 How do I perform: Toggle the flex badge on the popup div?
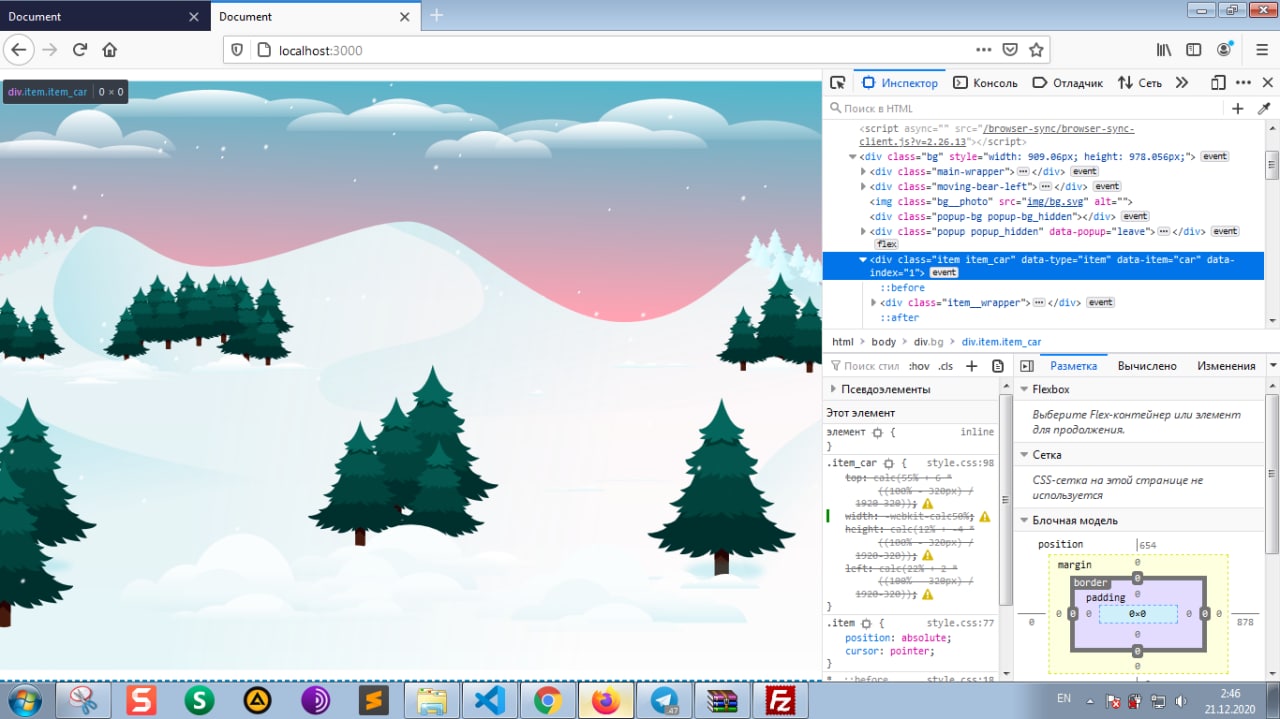tap(886, 244)
